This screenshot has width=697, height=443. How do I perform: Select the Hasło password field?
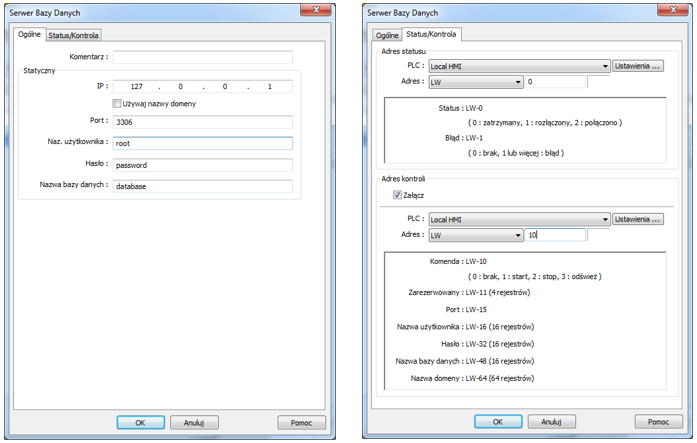[x=203, y=165]
